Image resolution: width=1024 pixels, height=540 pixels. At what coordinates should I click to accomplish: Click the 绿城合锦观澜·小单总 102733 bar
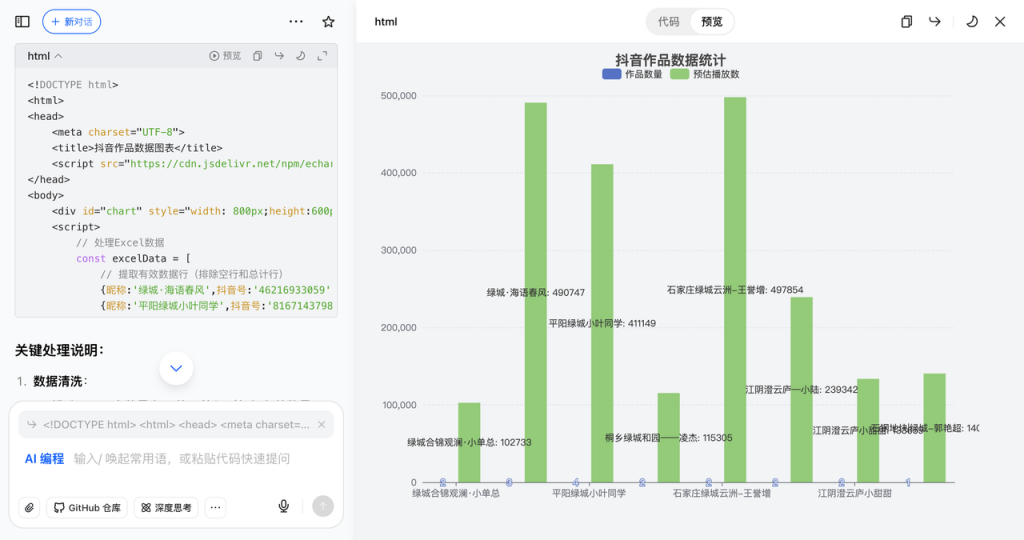[x=469, y=442]
